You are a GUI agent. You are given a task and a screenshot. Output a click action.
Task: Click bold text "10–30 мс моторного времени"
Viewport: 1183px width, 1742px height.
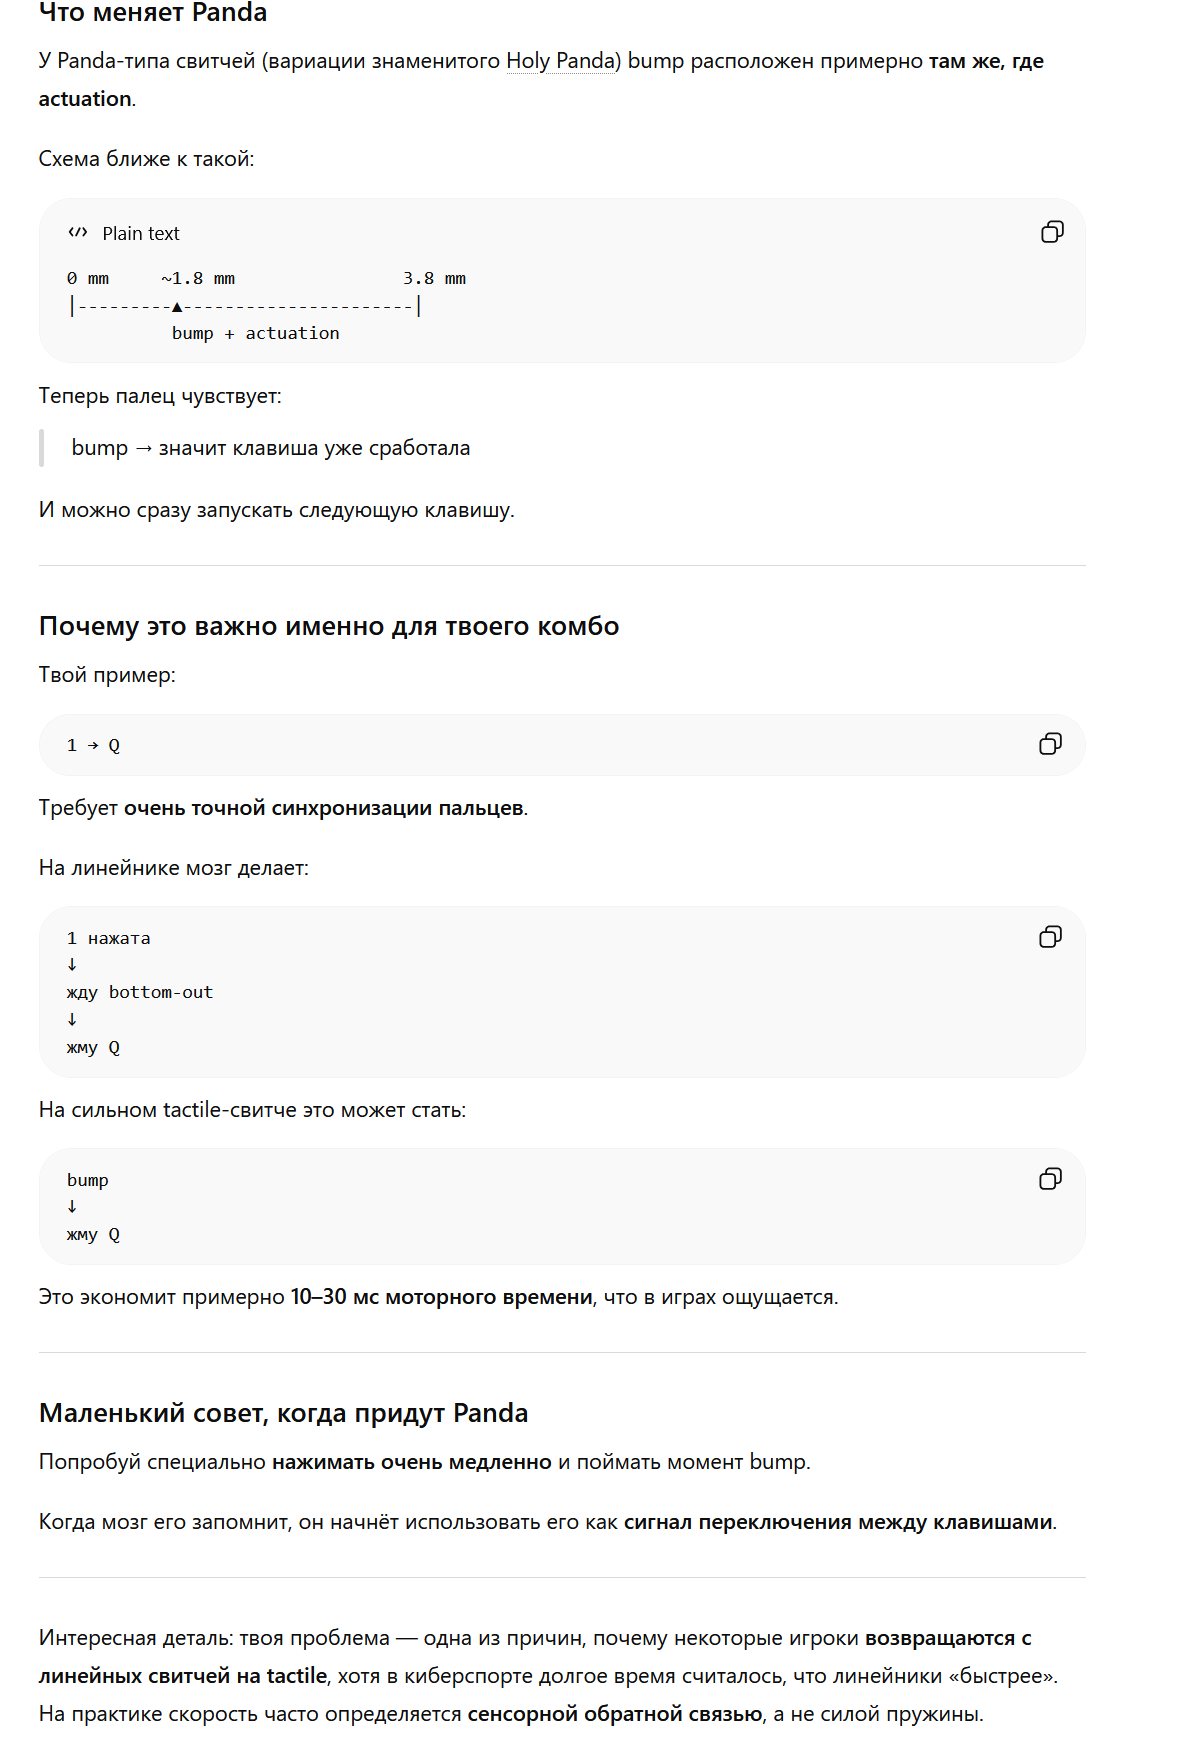click(442, 1297)
